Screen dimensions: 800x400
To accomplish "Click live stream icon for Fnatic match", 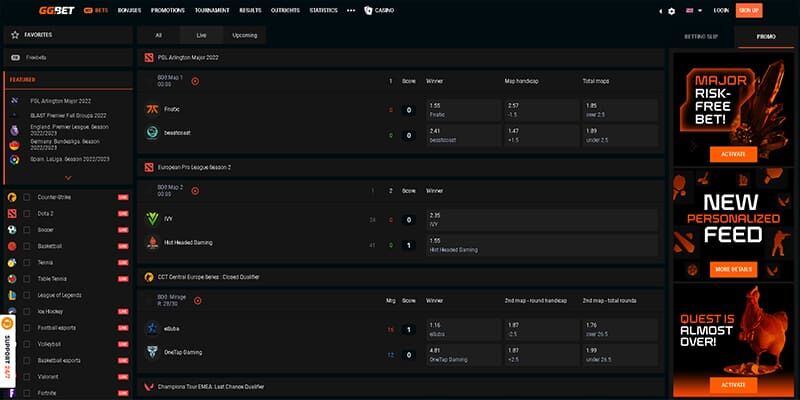I will tap(195, 81).
